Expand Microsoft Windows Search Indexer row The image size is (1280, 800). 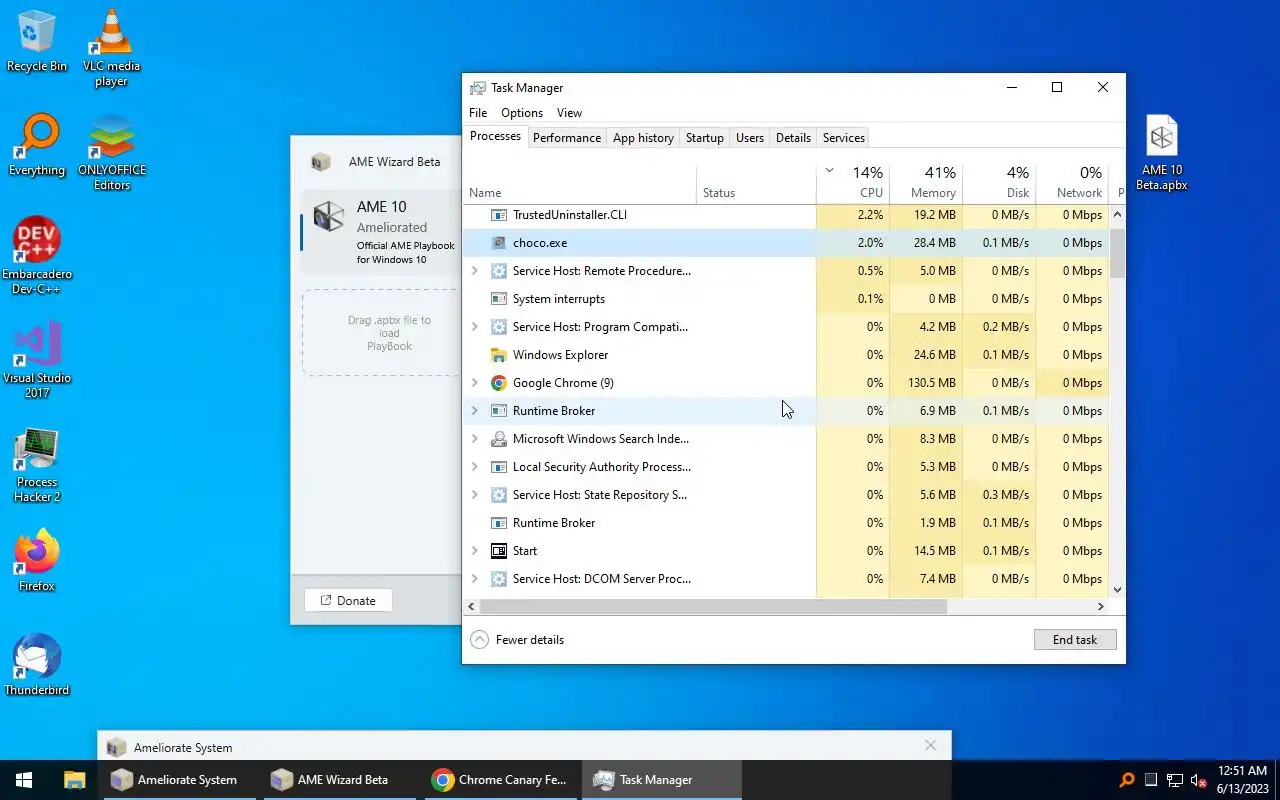pos(475,439)
